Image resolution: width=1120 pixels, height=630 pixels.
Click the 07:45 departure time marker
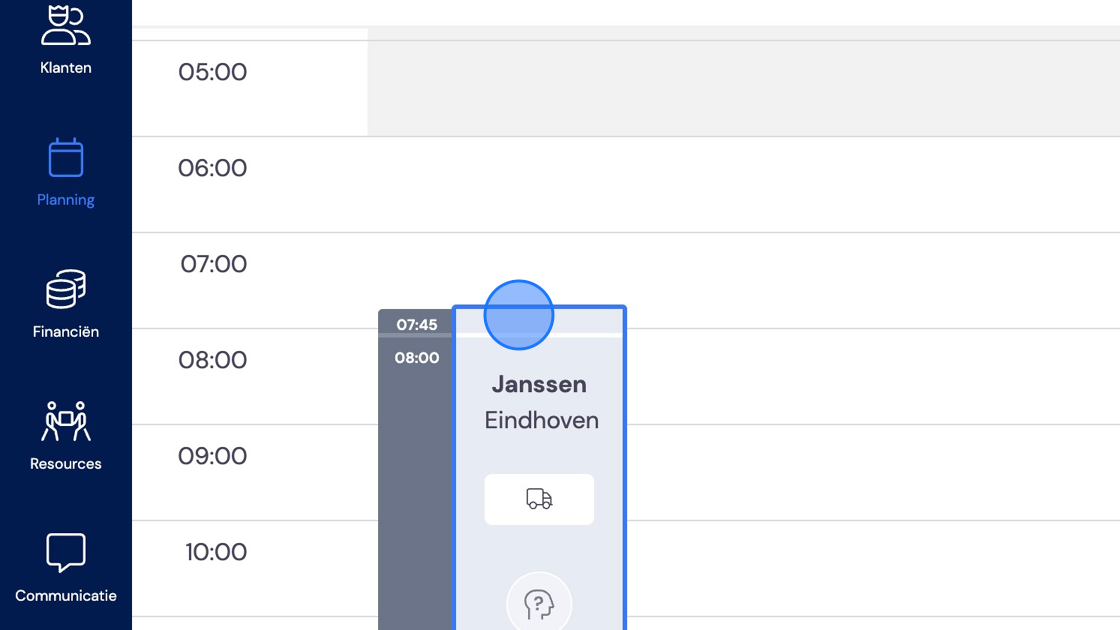click(x=416, y=325)
